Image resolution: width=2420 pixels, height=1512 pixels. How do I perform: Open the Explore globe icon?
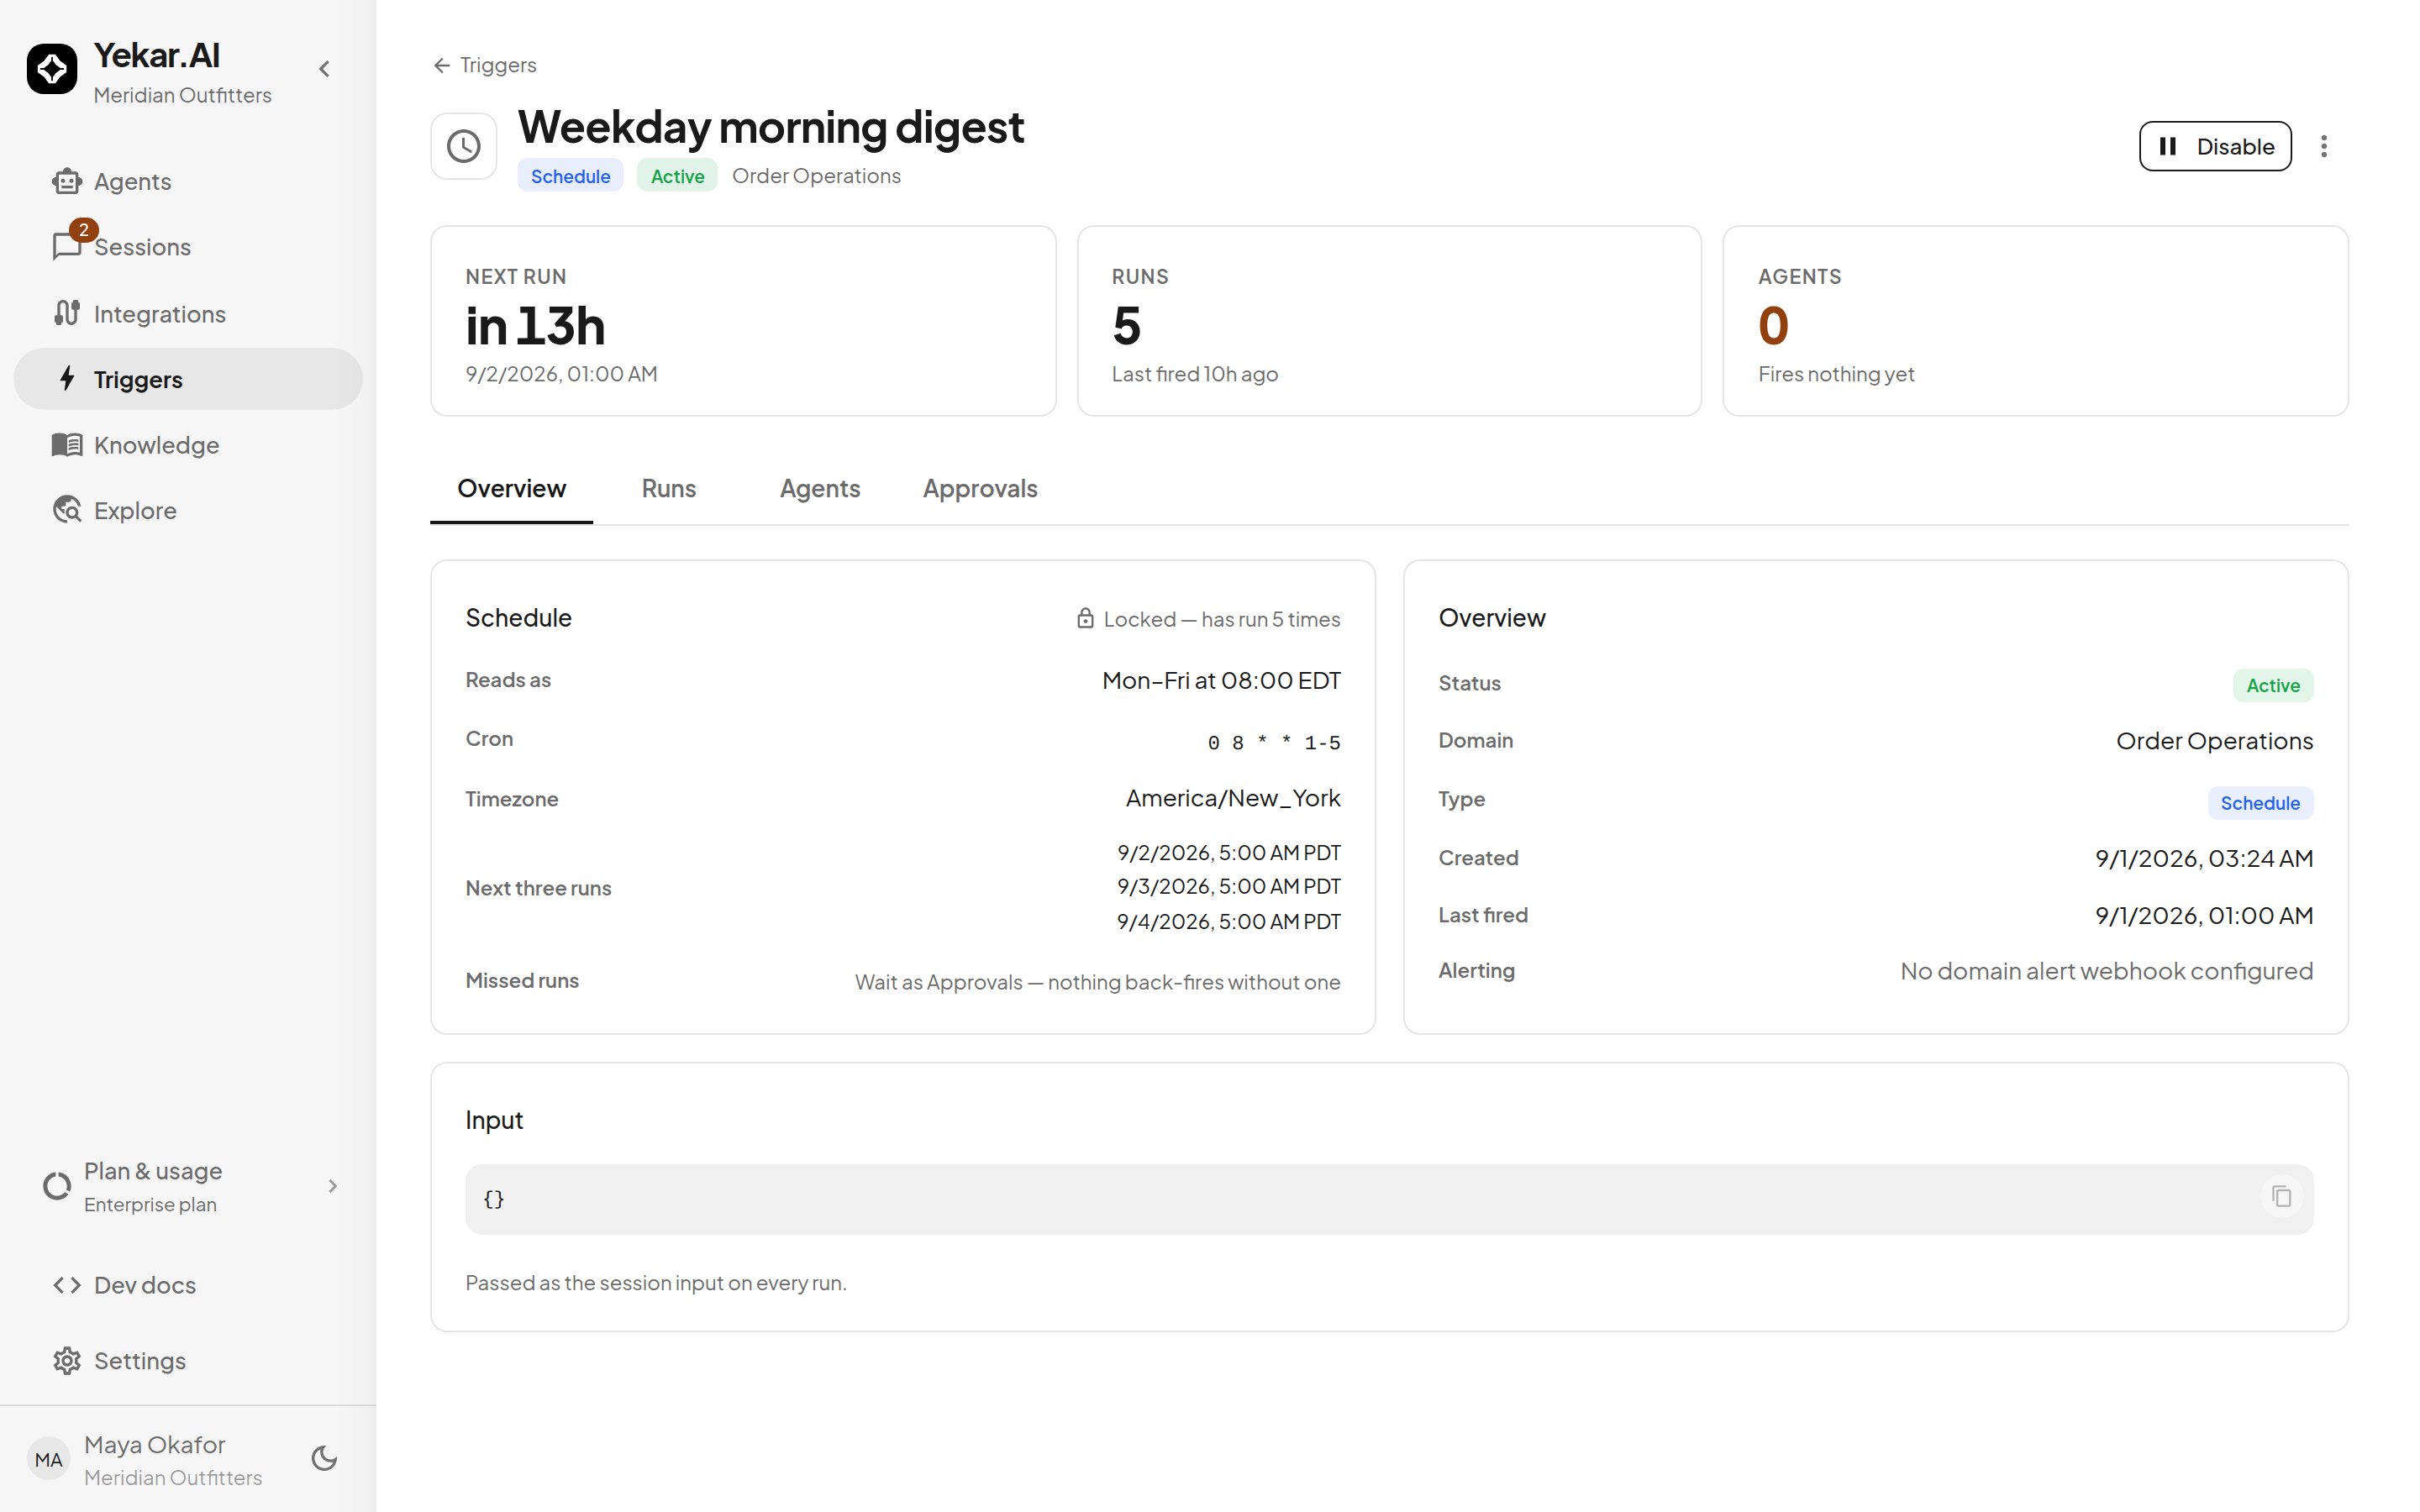[x=67, y=510]
